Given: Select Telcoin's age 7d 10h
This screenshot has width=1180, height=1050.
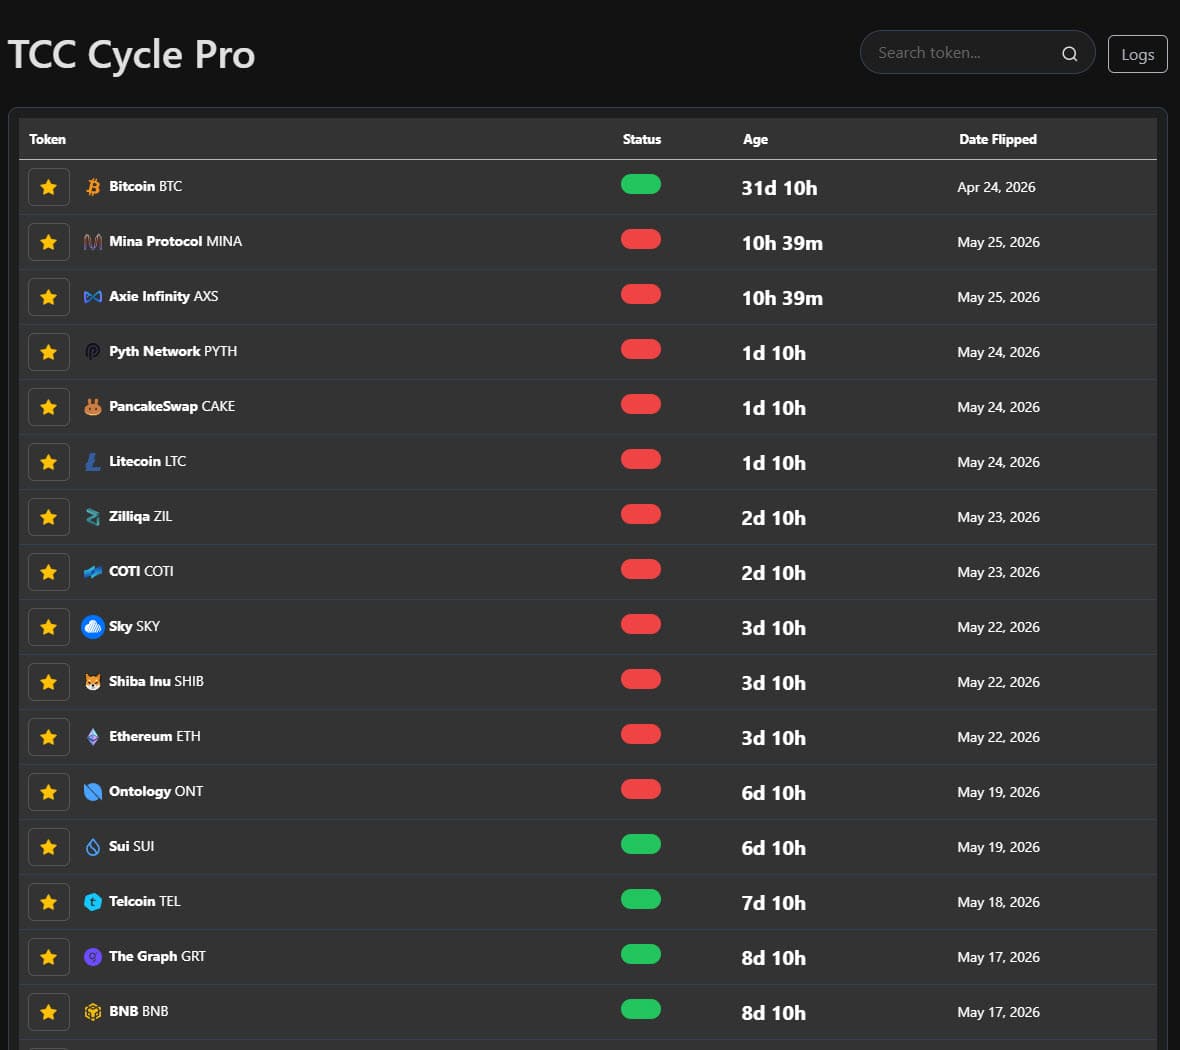Looking at the screenshot, I should point(773,903).
